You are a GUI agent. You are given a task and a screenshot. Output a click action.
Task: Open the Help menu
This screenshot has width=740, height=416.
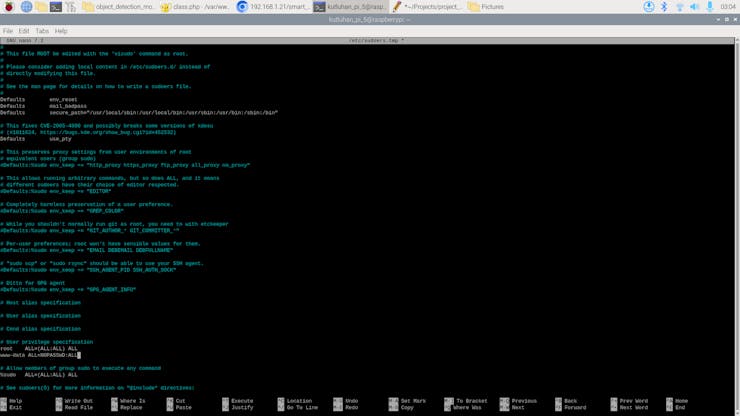pos(61,31)
